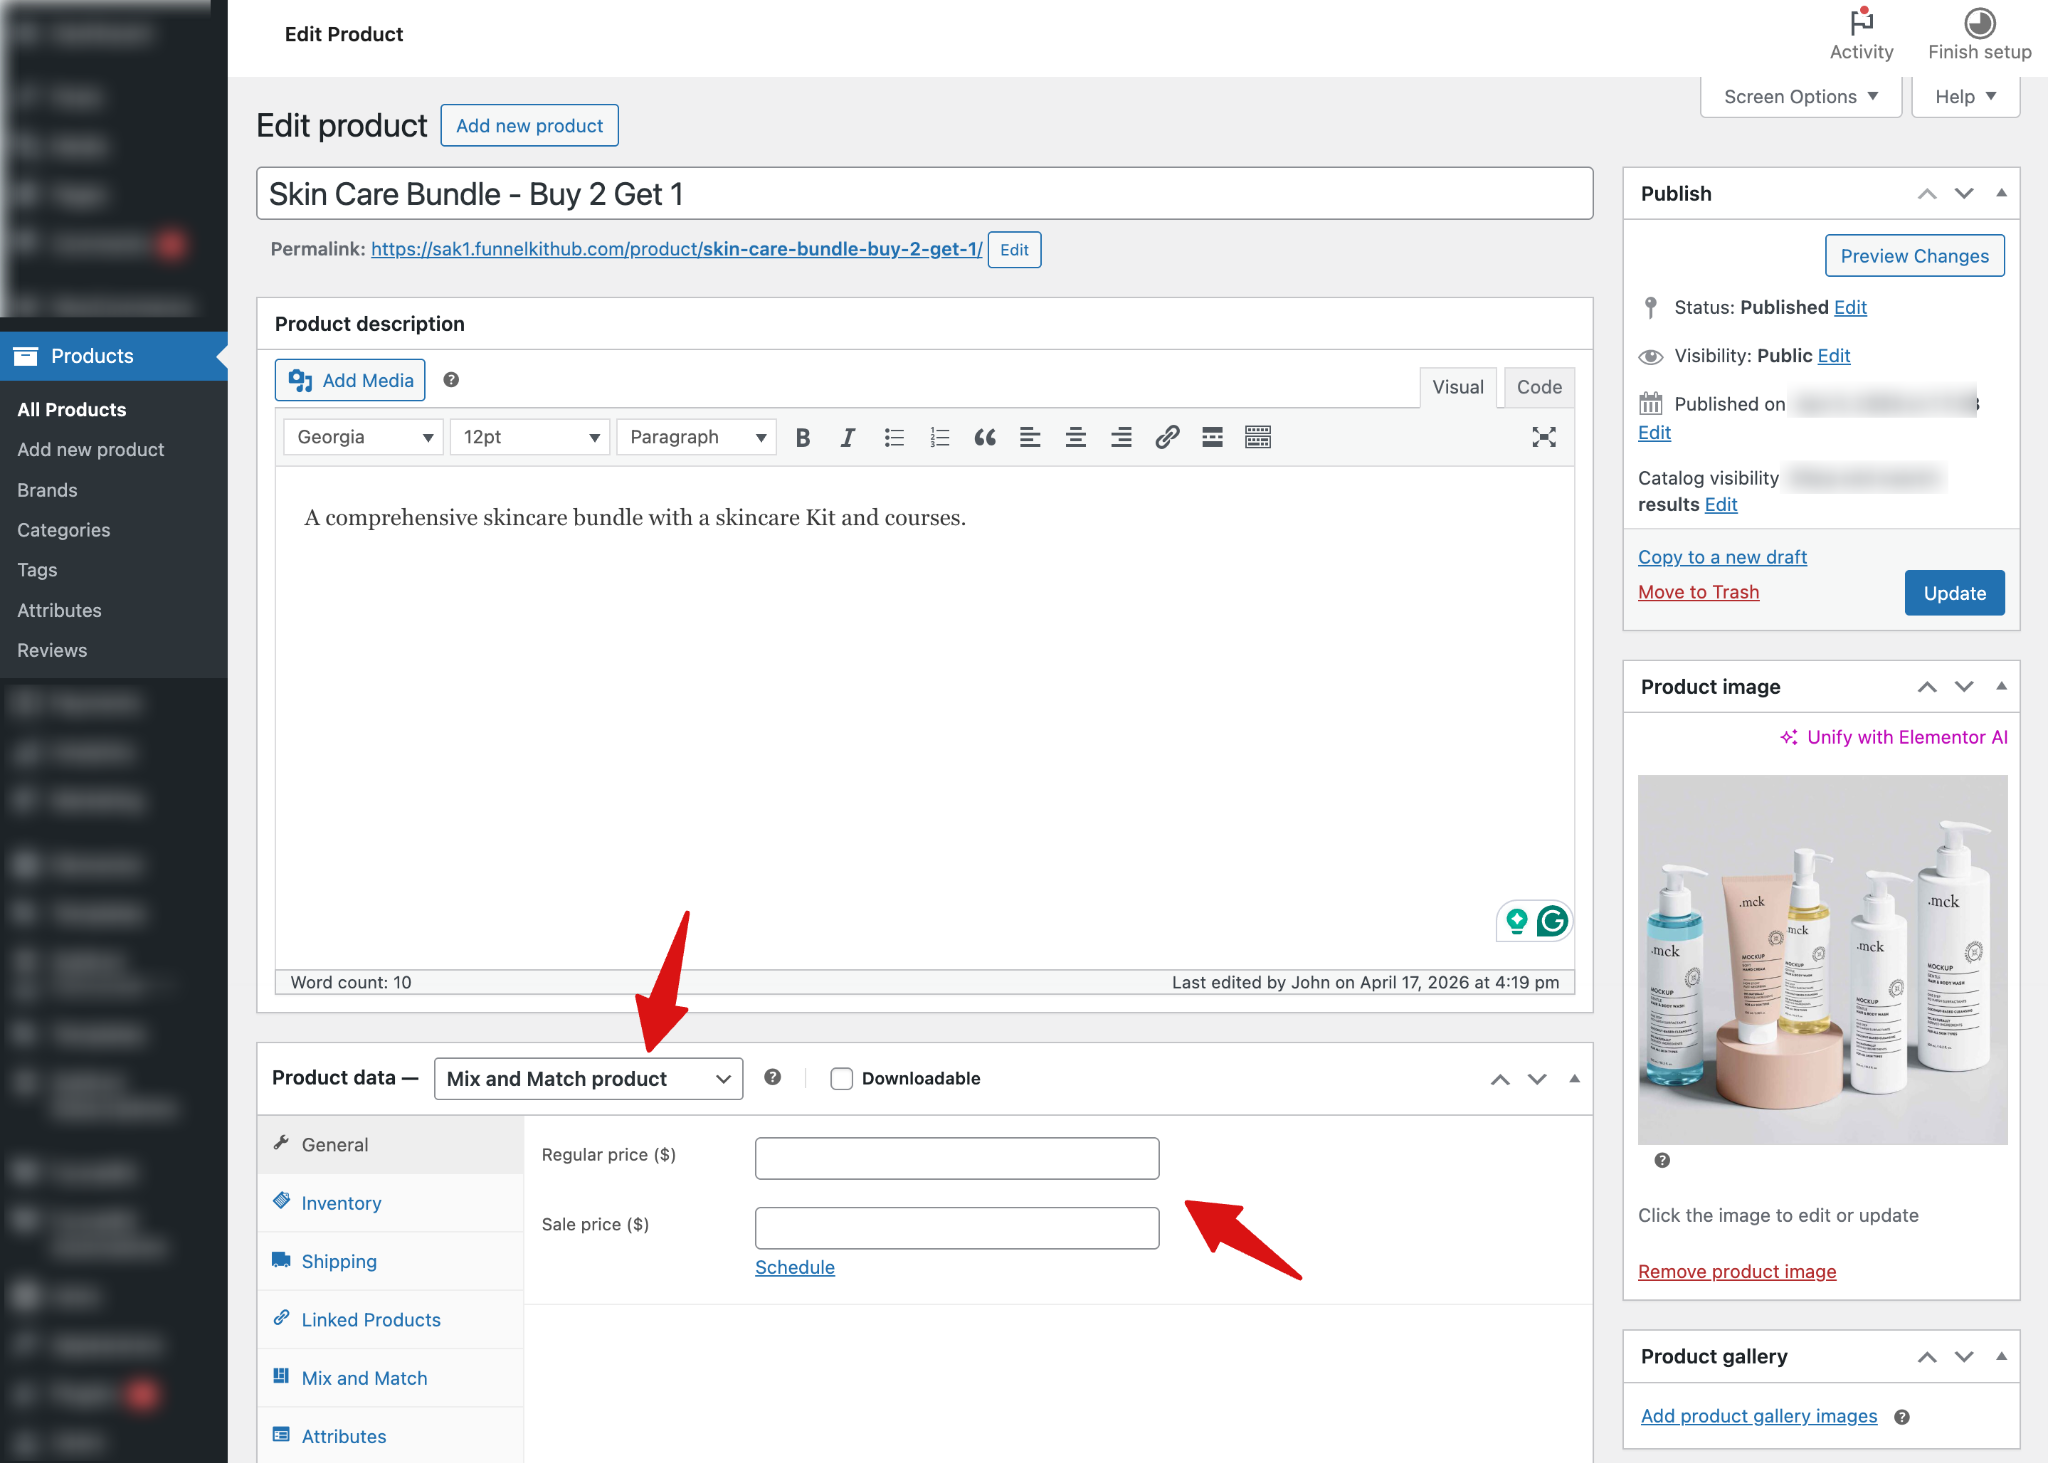This screenshot has height=1463, width=2048.
Task: Click the Move to Trash link
Action: 1698,591
